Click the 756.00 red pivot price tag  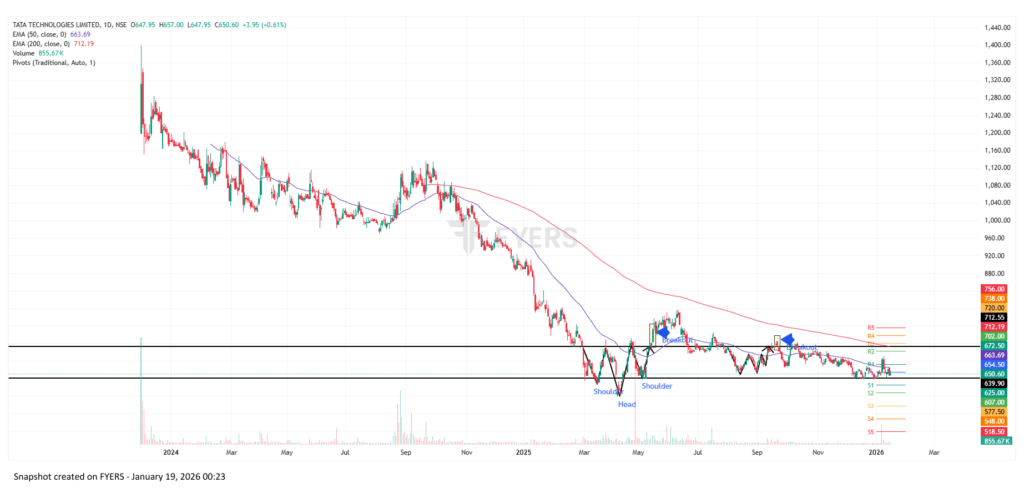point(994,288)
